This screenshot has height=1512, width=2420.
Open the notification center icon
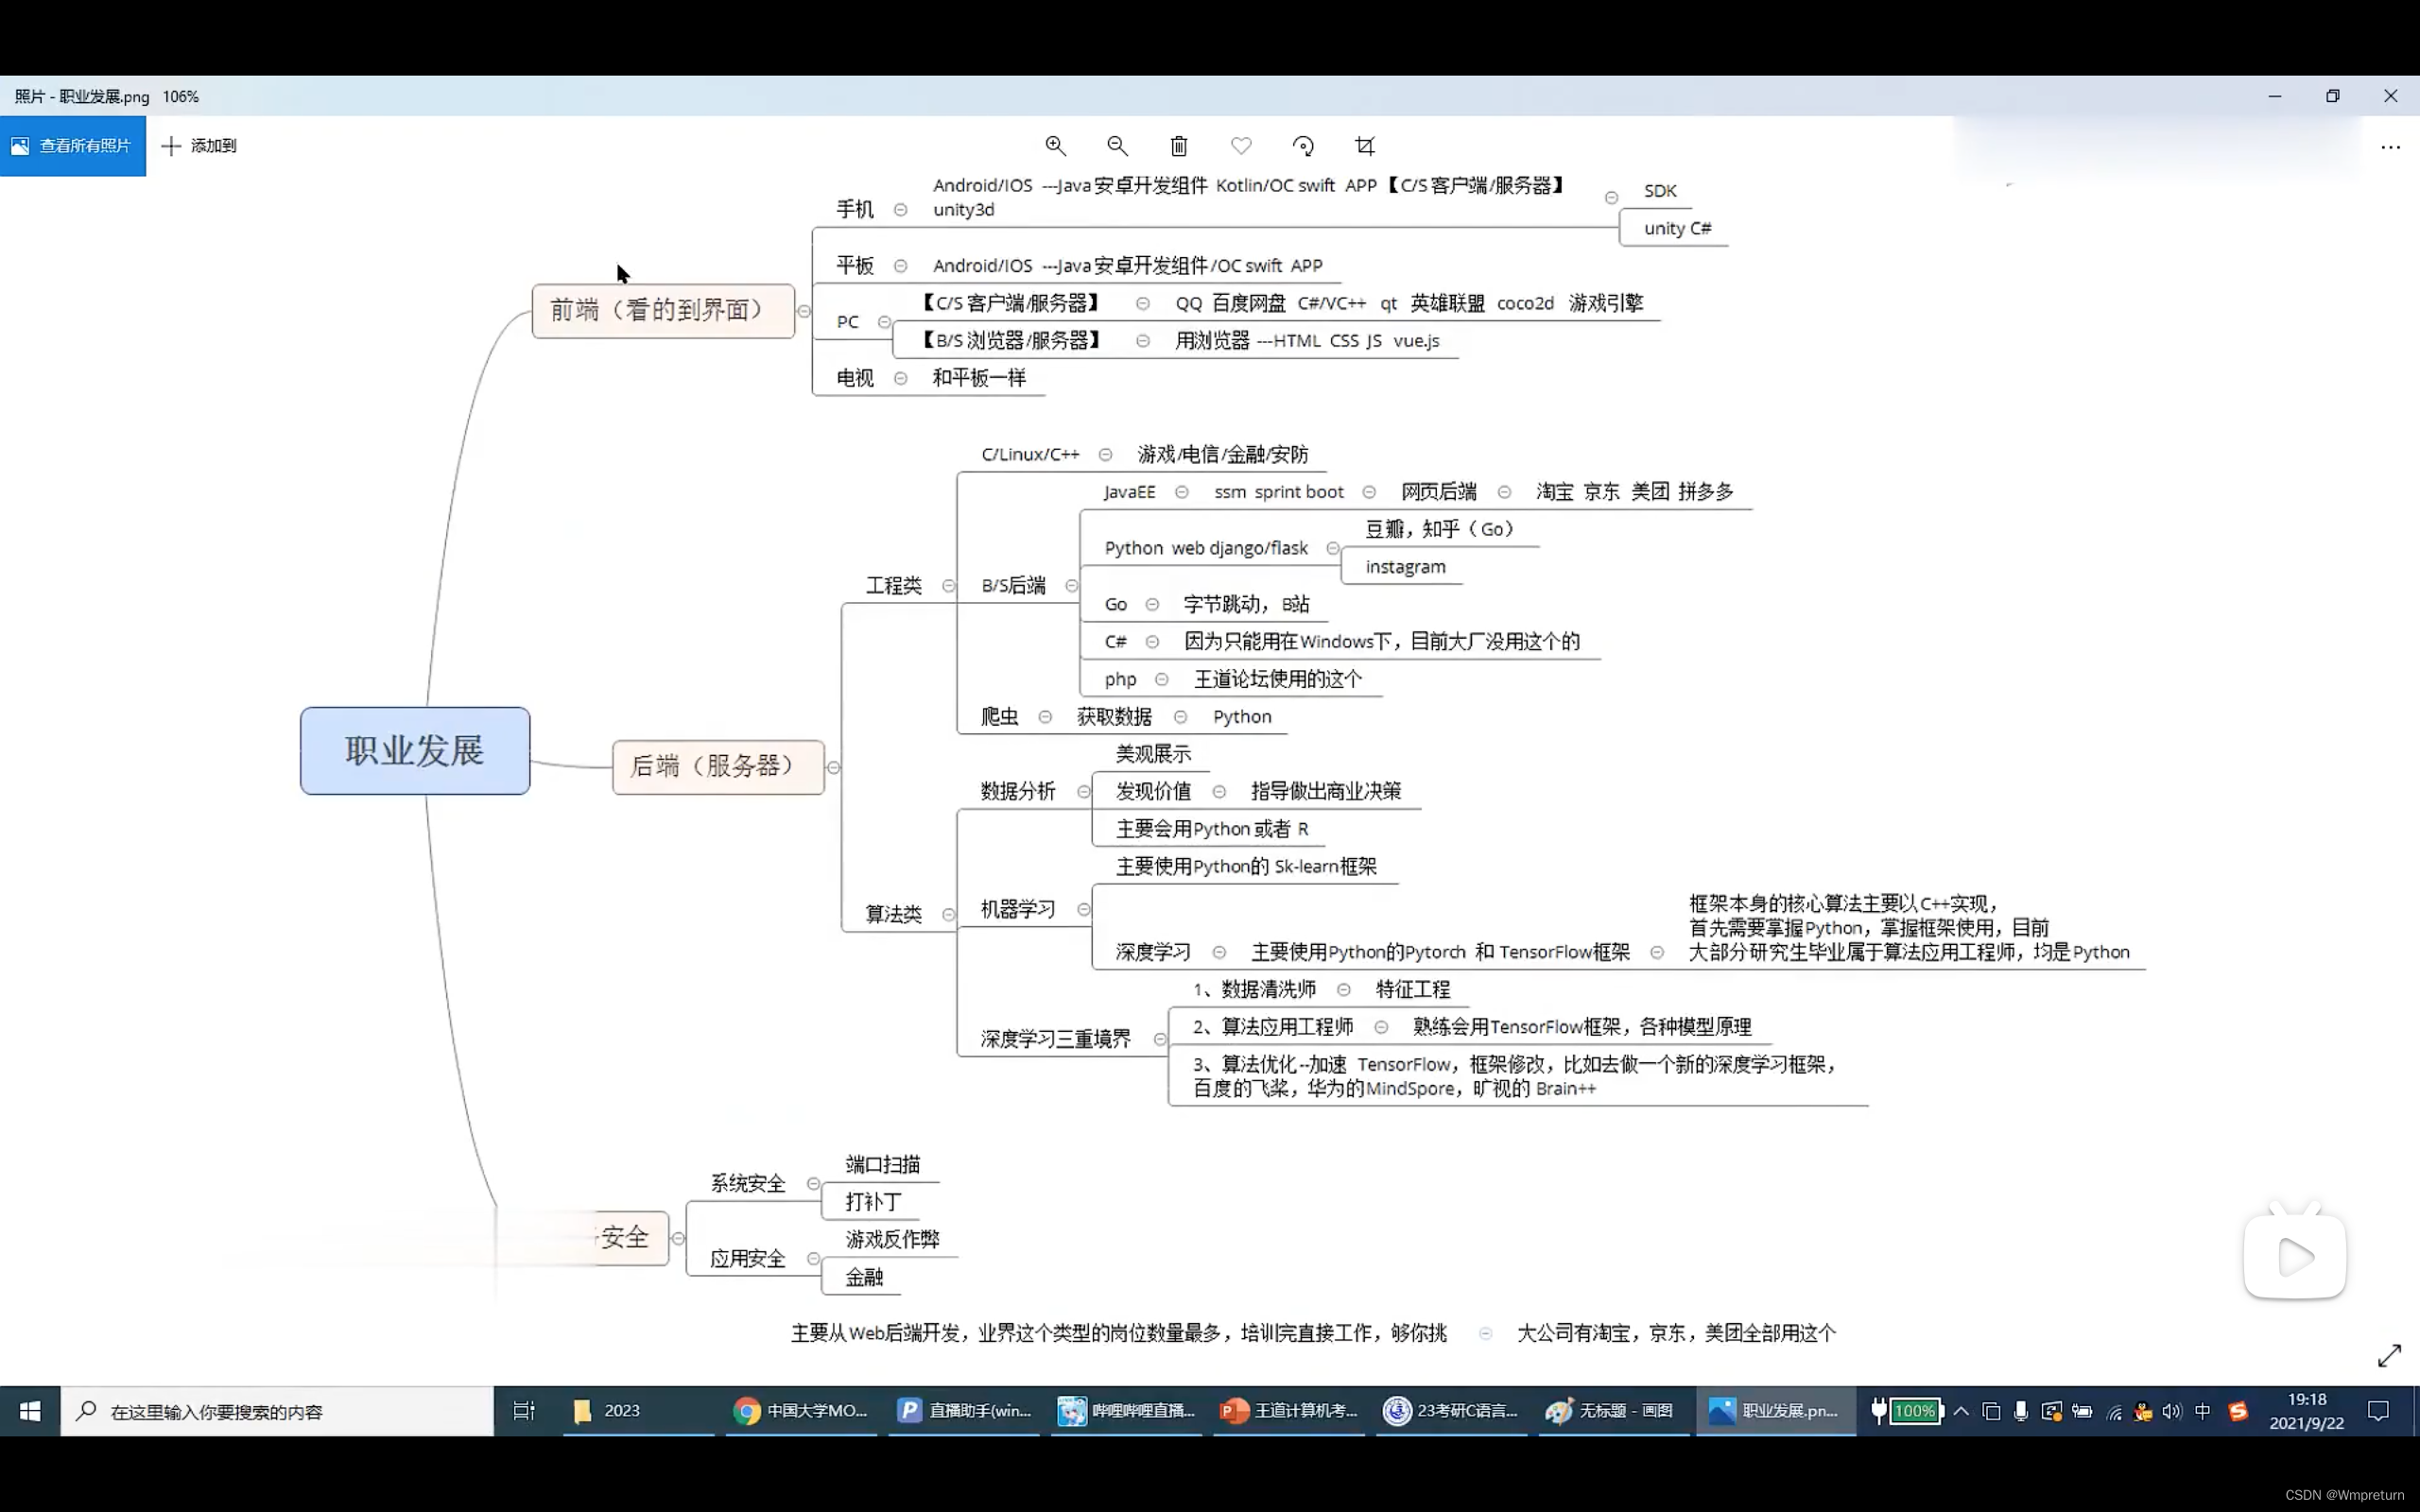[x=2378, y=1411]
